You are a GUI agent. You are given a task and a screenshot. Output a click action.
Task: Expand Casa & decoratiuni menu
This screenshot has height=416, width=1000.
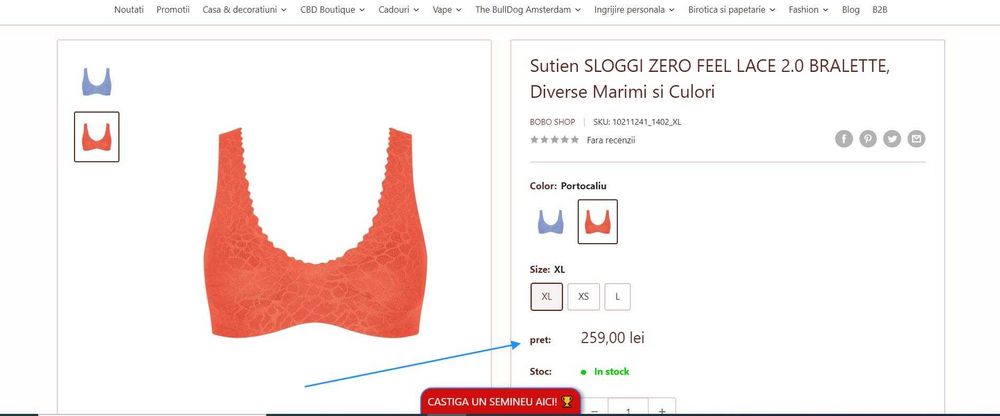(244, 10)
